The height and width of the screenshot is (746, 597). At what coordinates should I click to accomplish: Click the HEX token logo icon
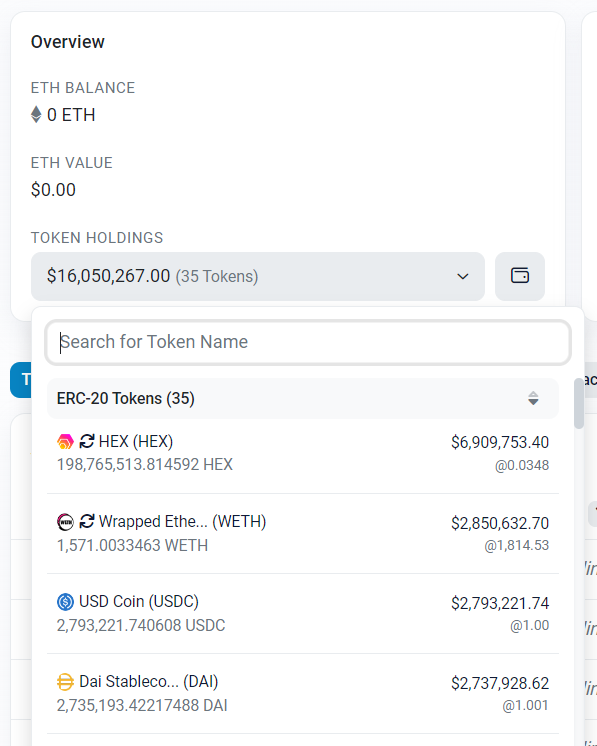(65, 442)
